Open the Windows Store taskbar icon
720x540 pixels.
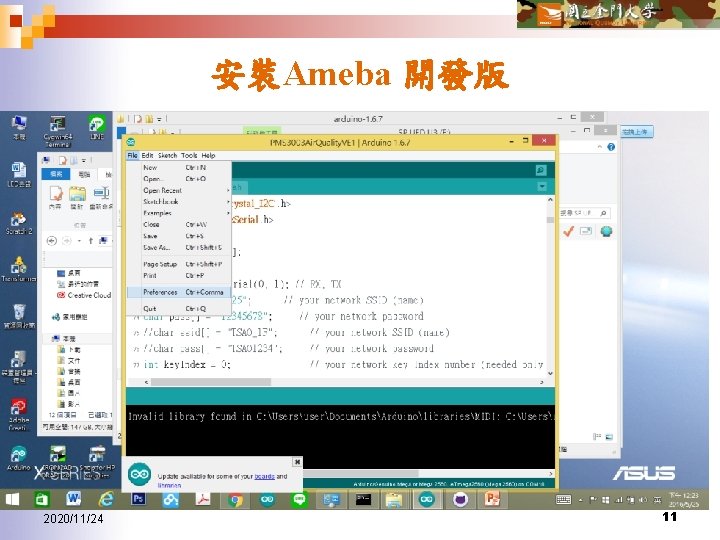[42, 499]
